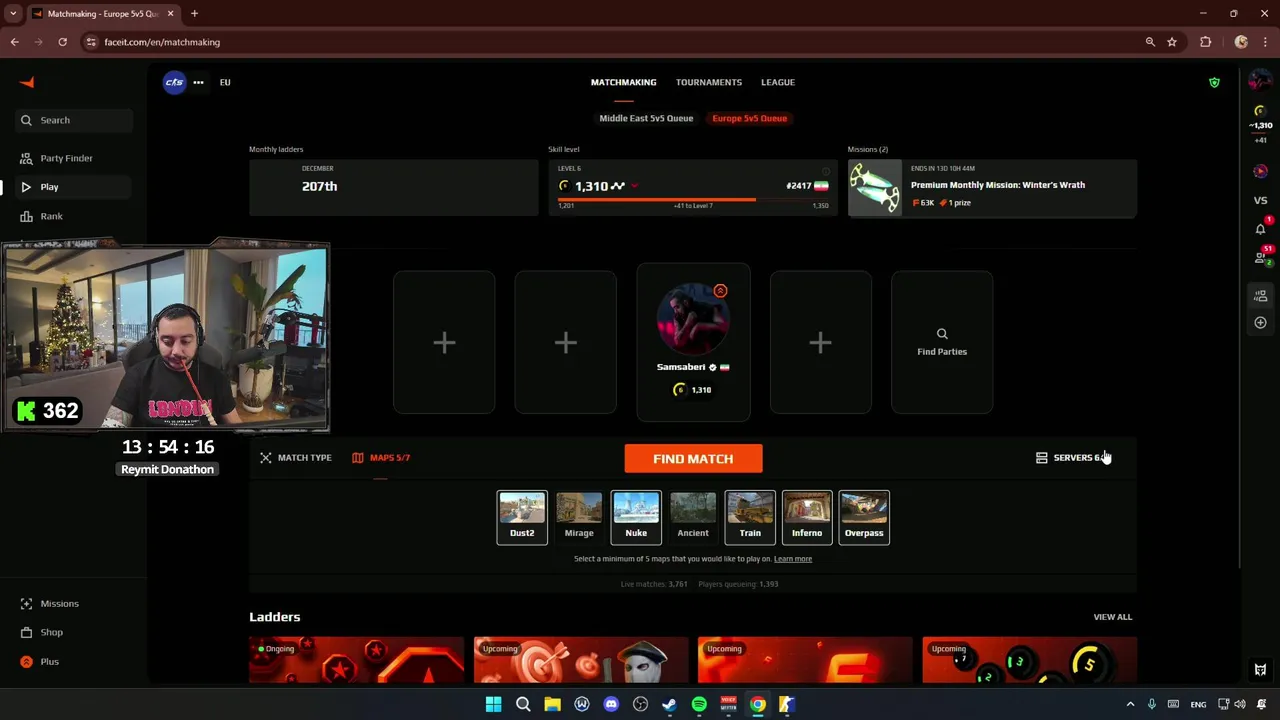This screenshot has height=720, width=1280.
Task: Click the skill level progress bar
Action: click(x=693, y=200)
